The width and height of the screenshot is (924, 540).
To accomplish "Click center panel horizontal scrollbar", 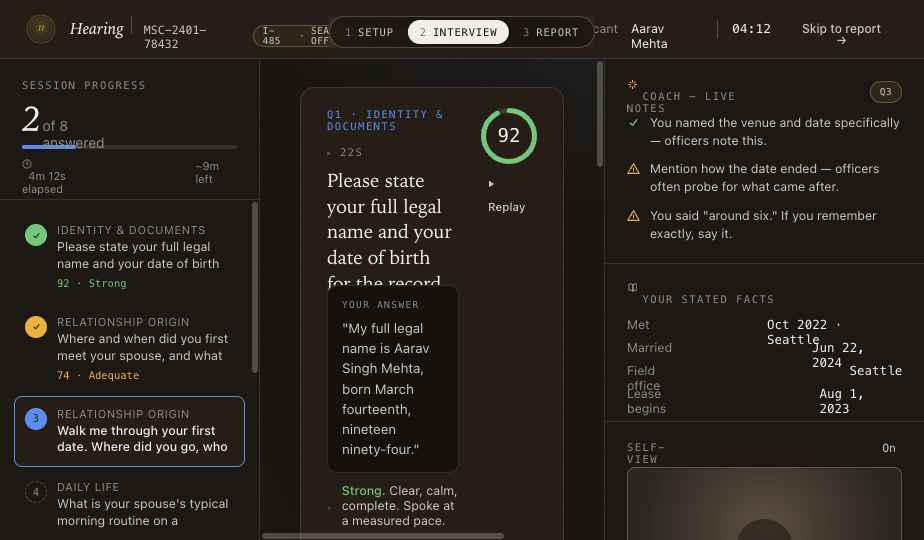I will (x=383, y=536).
